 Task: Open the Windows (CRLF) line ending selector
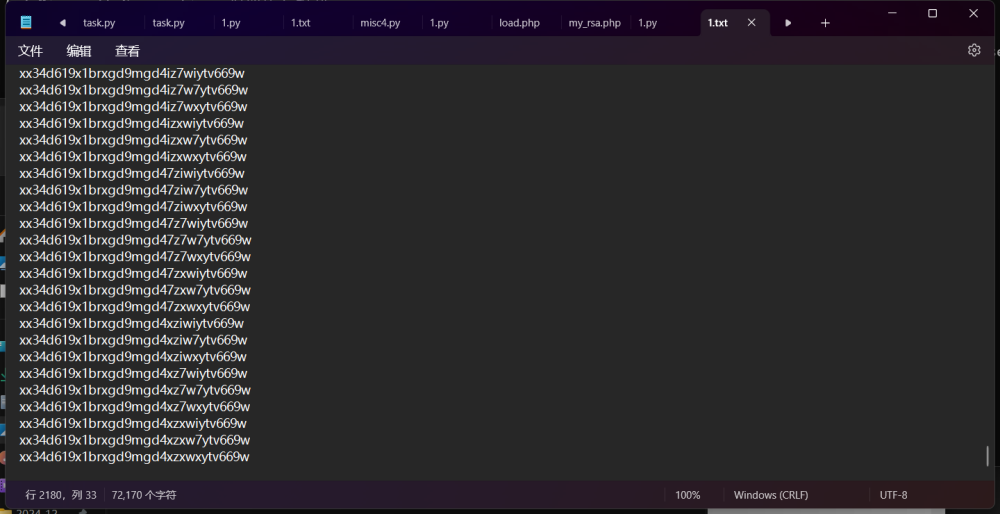pos(770,495)
